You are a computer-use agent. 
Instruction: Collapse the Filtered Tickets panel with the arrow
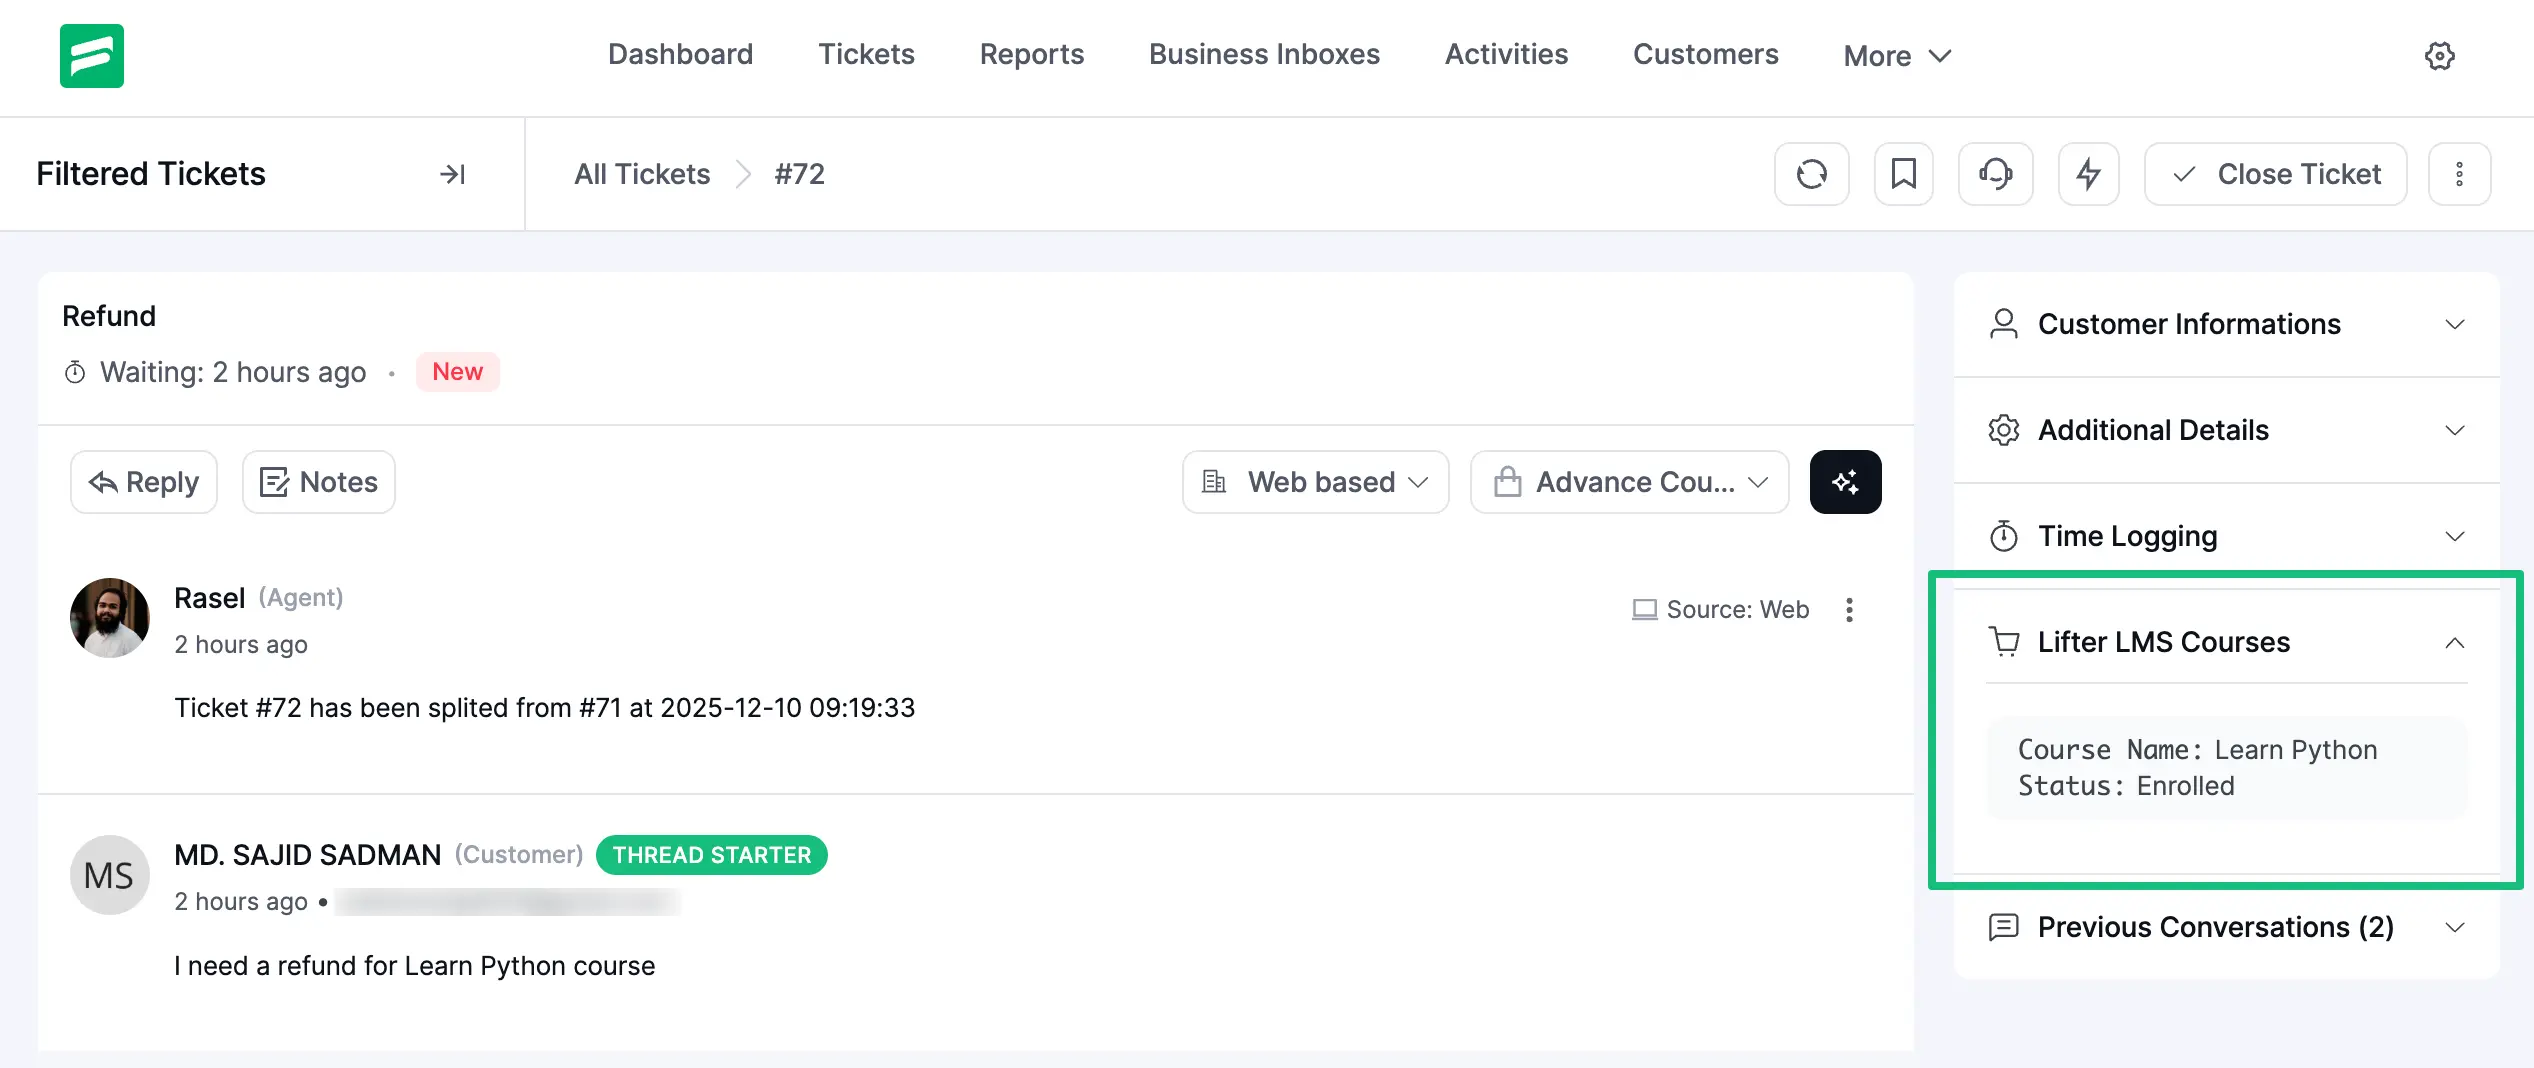click(x=453, y=173)
